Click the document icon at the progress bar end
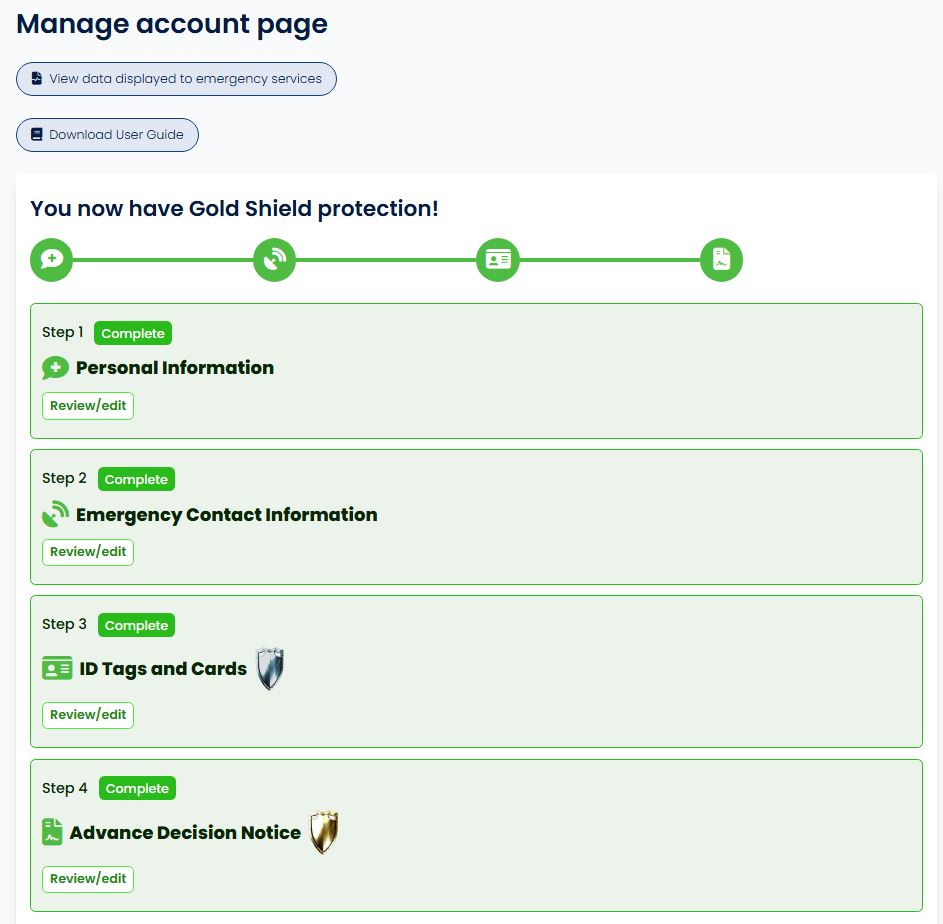 click(x=721, y=259)
